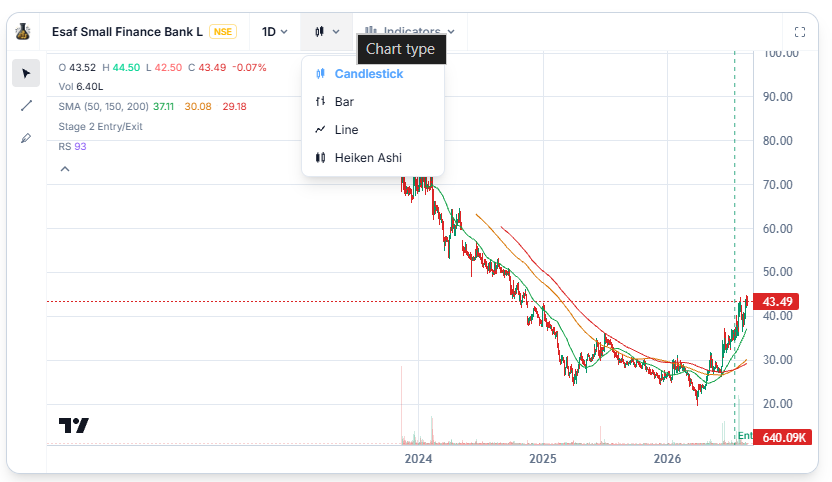Click the NSE exchange badge
This screenshot has height=482, width=832.
pos(223,32)
